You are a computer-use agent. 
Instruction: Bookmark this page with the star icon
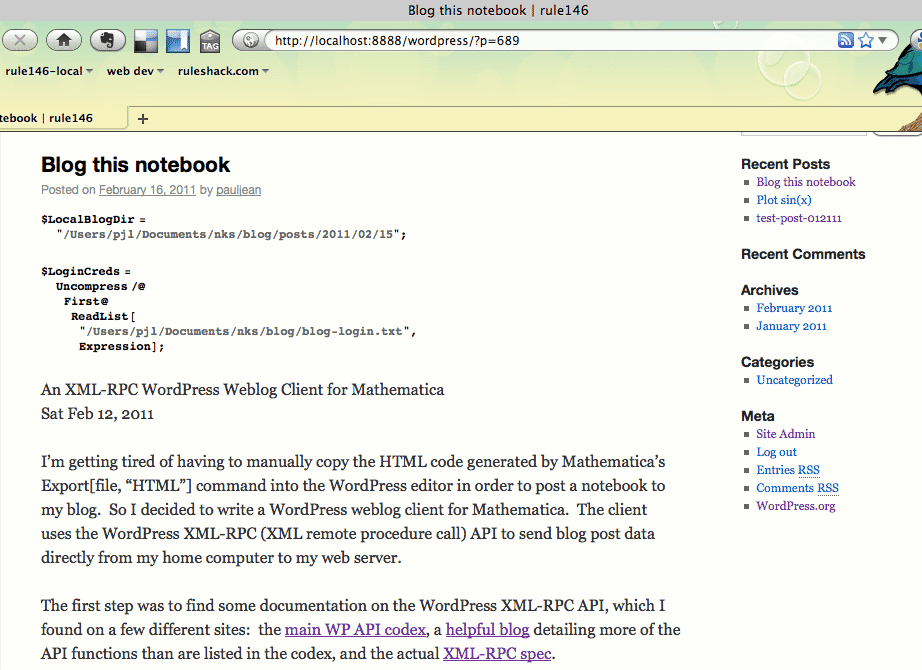tap(866, 40)
